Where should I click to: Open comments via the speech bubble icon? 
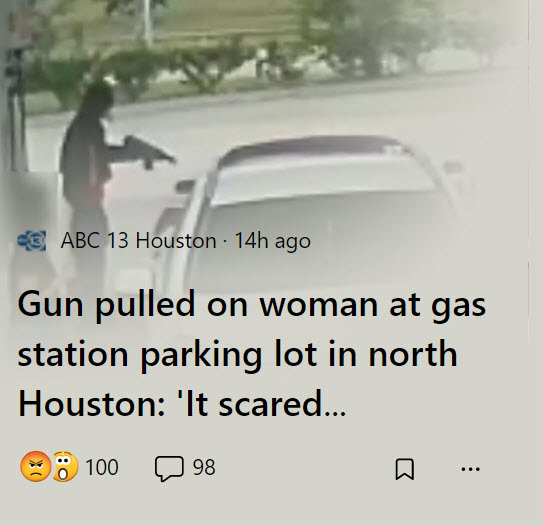[169, 469]
